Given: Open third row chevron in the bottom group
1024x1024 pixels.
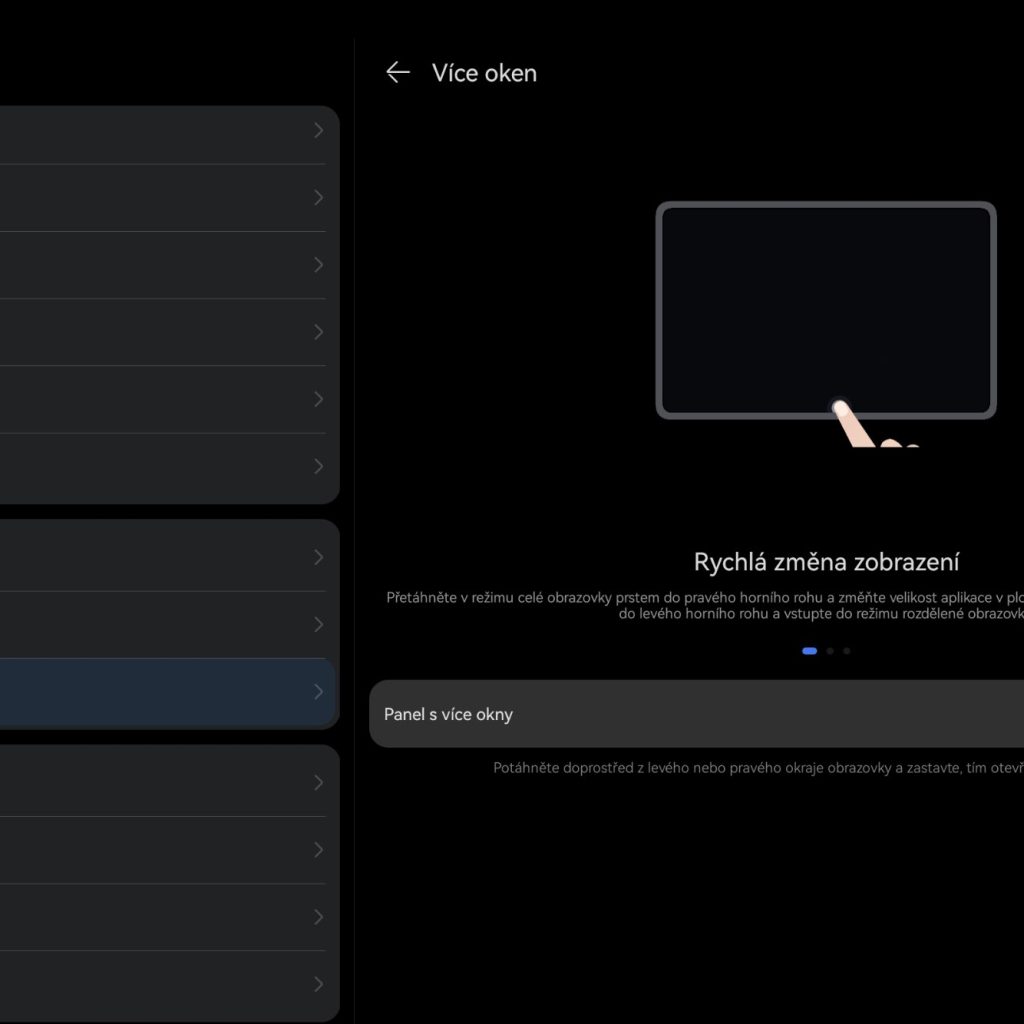Looking at the screenshot, I should click(318, 917).
